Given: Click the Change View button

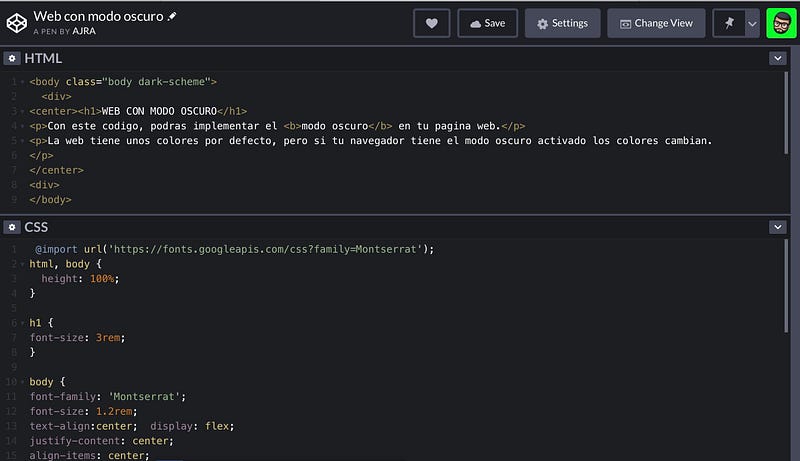Looking at the screenshot, I should click(x=656, y=23).
